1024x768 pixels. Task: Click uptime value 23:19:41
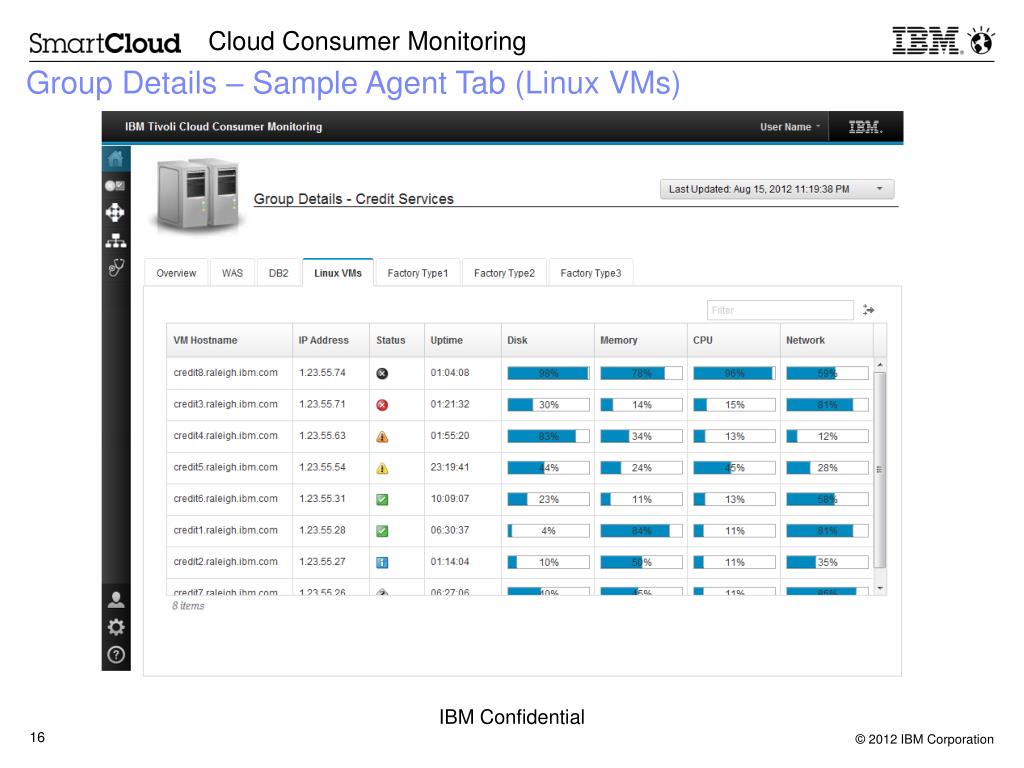click(x=450, y=468)
